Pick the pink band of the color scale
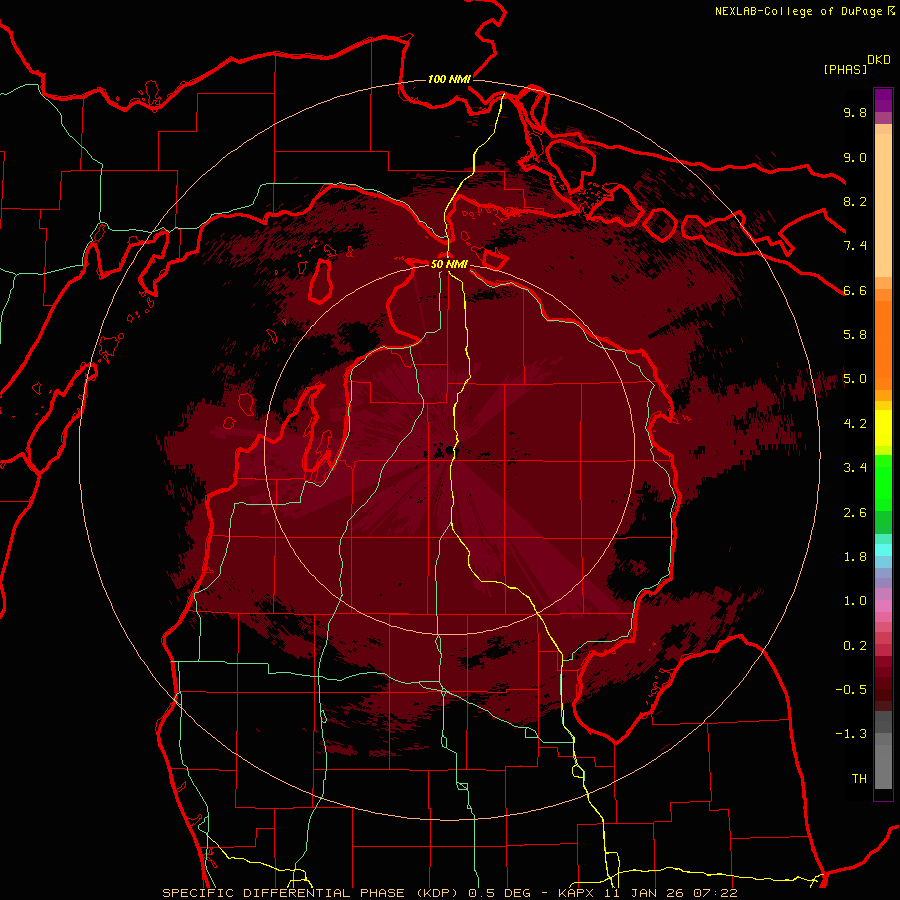This screenshot has height=900, width=900. [883, 606]
